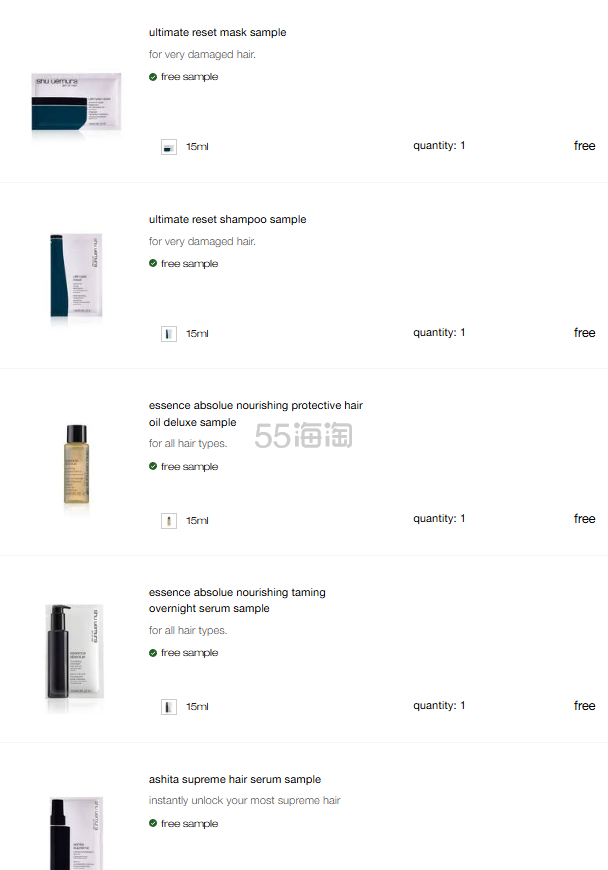Image resolution: width=608 pixels, height=870 pixels.
Task: Open the ultimate reset shampoo sample title link
Action: coord(227,220)
